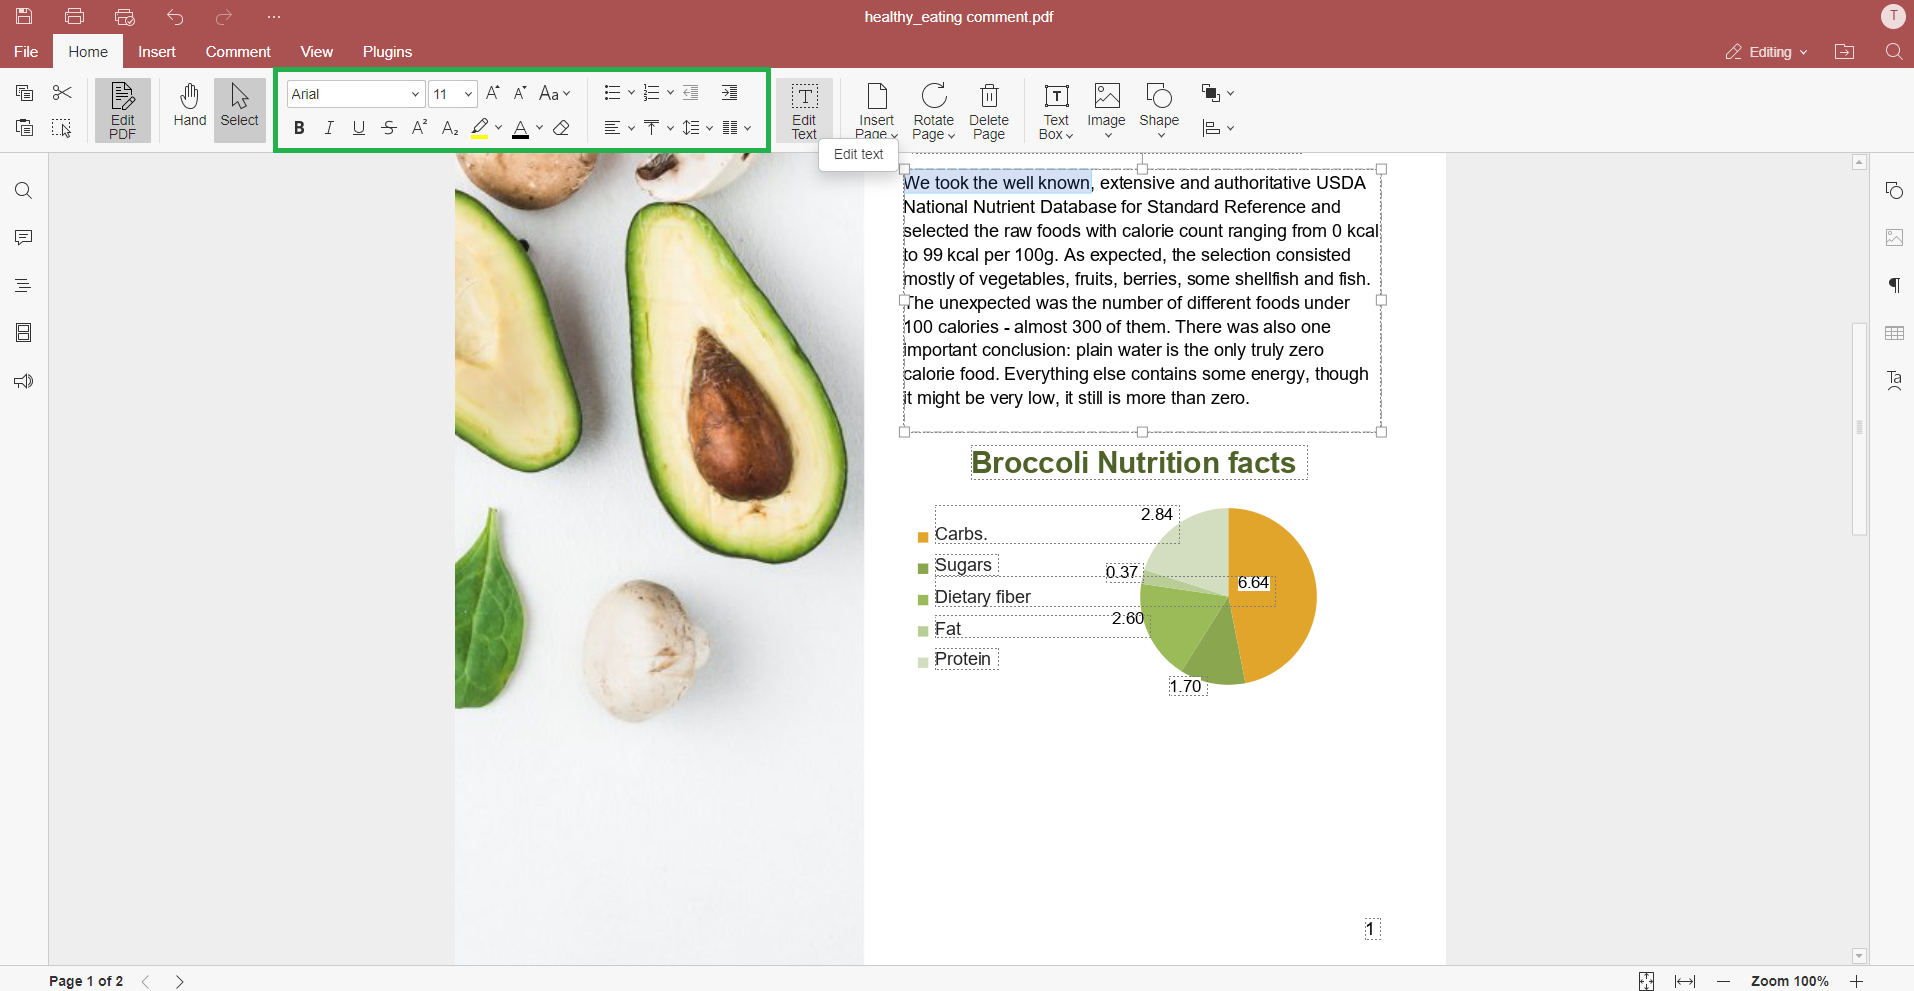Click the Edit PDF button
Image resolution: width=1914 pixels, height=991 pixels.
coord(122,109)
